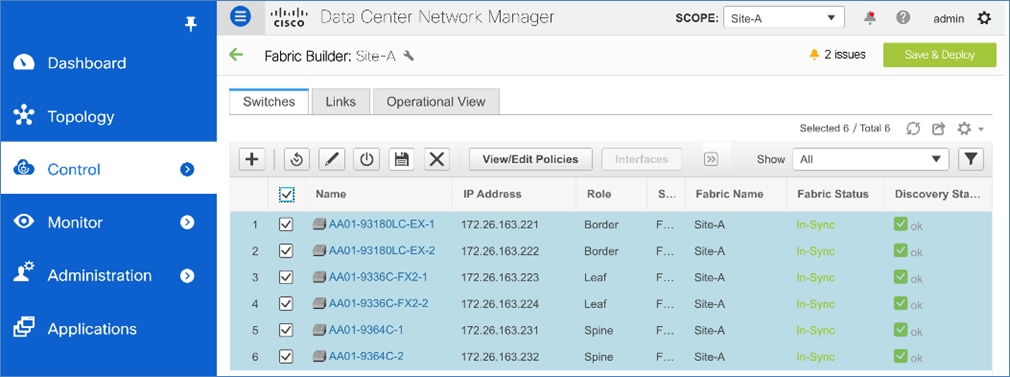Uncheck the AA01-93180LC-EX-1 row checkbox
The width and height of the screenshot is (1010, 377).
point(286,224)
